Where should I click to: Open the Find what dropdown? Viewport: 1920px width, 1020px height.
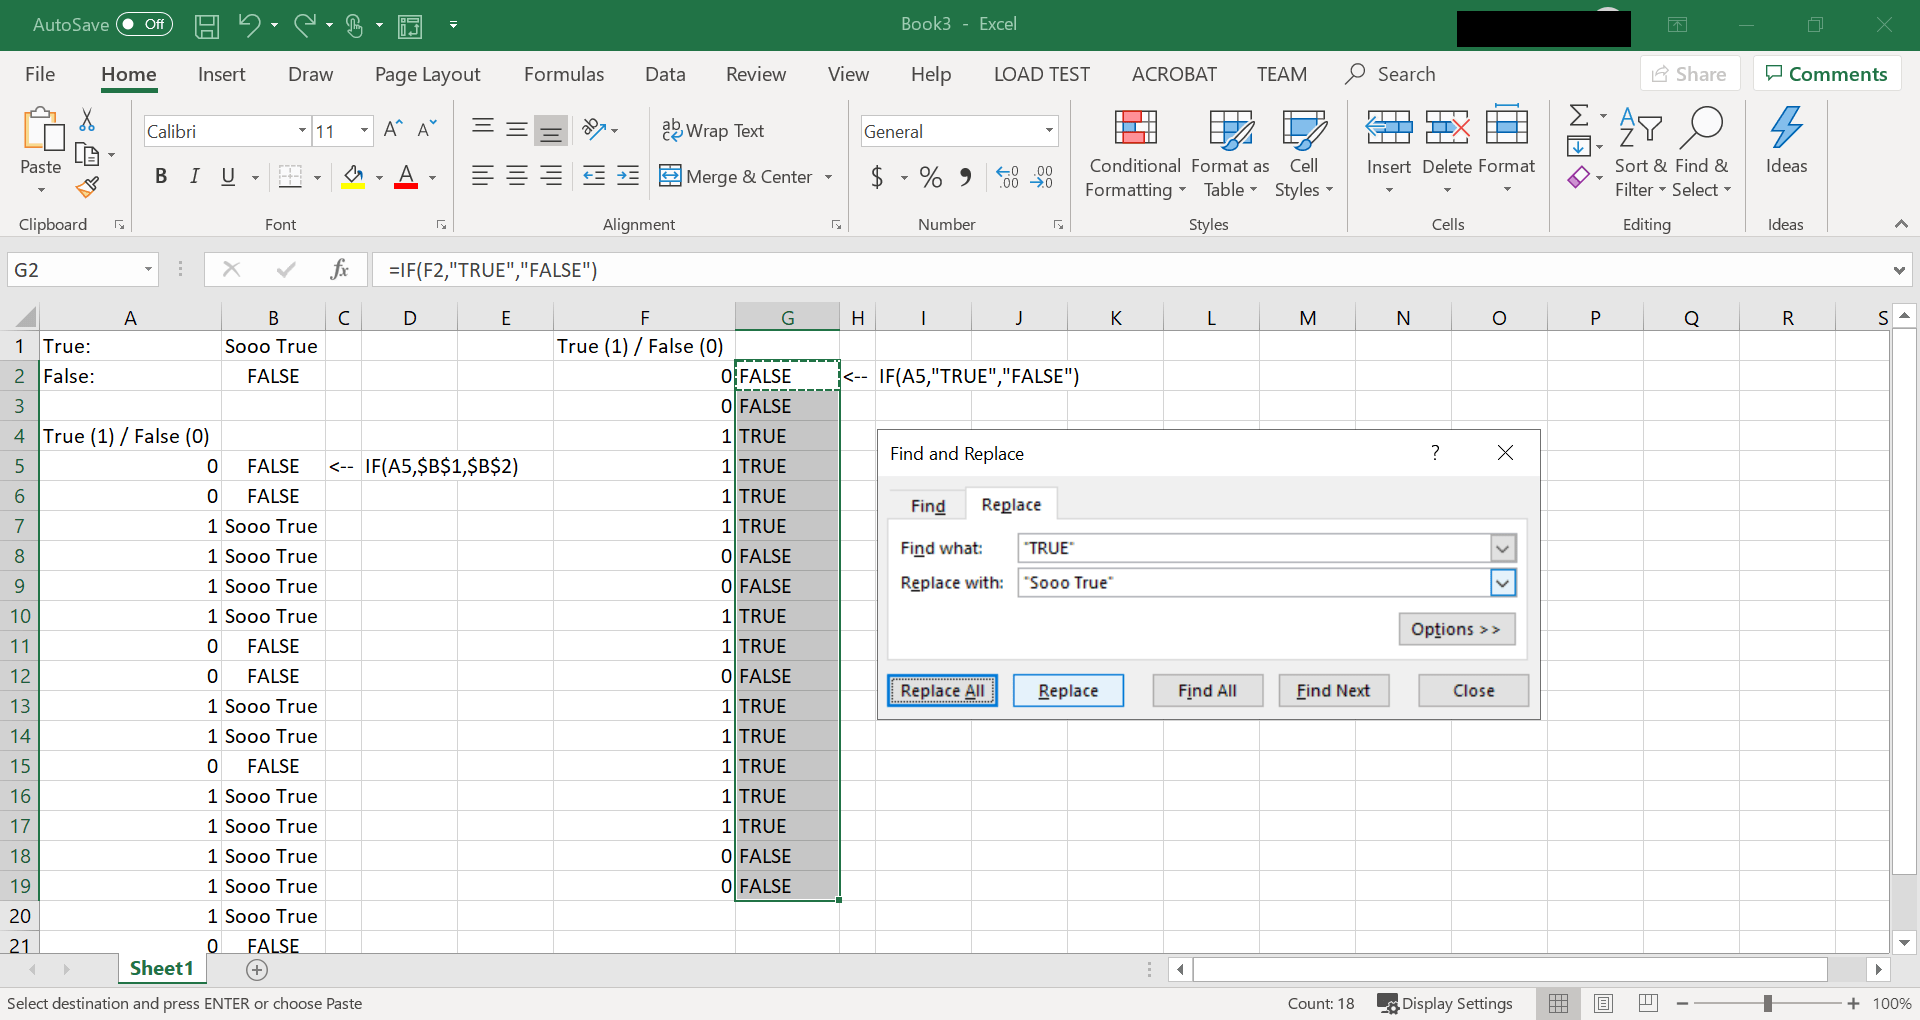pos(1502,548)
